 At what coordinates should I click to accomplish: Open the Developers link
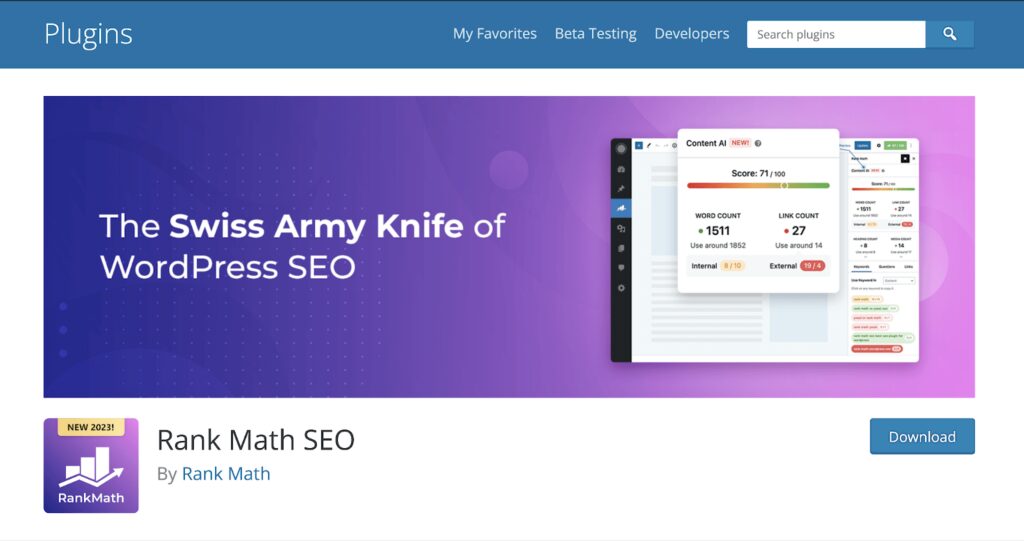[692, 34]
